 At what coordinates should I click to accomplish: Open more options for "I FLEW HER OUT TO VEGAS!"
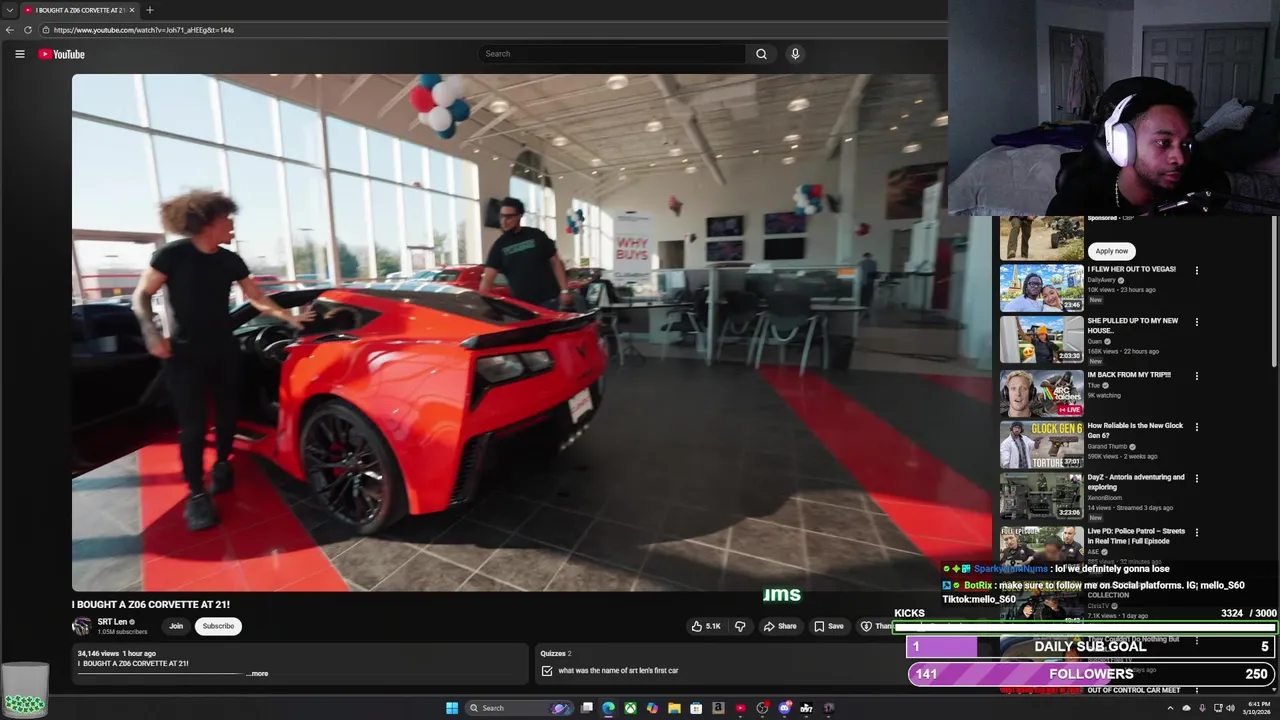click(1196, 270)
